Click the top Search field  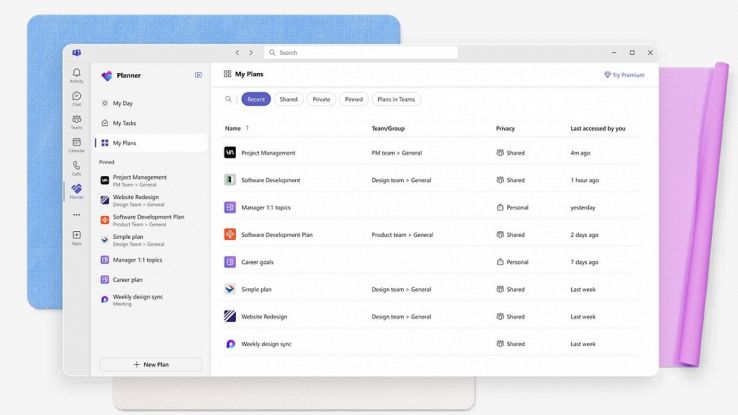click(361, 53)
